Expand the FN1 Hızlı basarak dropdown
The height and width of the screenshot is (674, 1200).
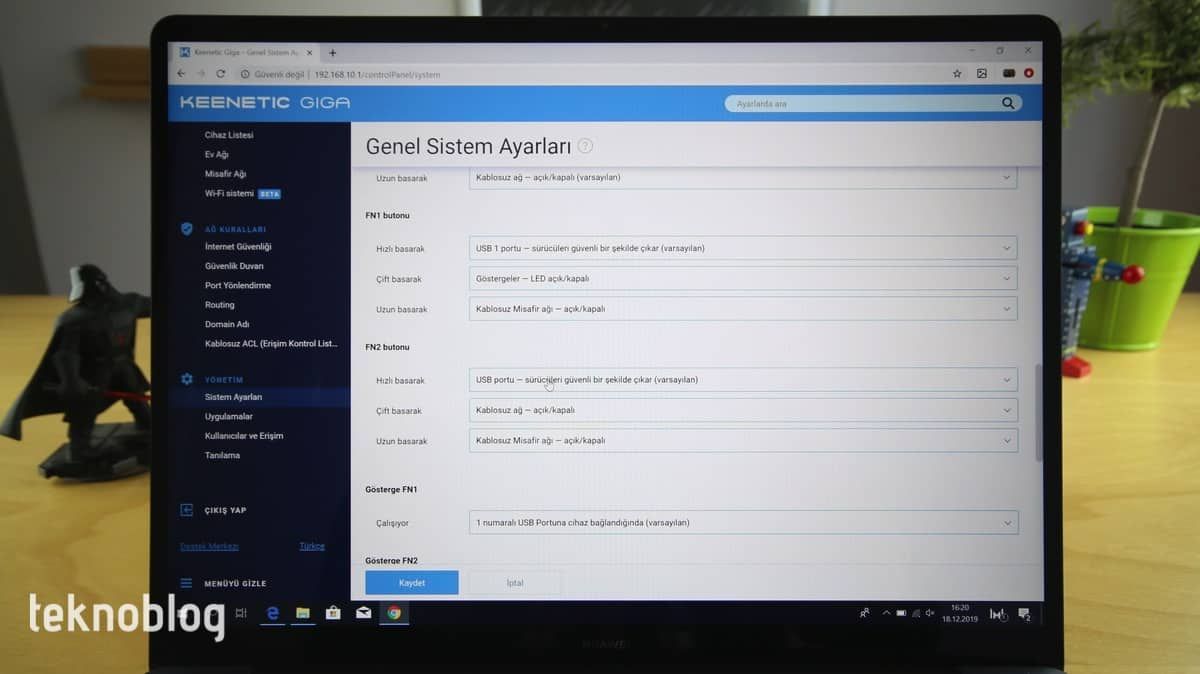coord(742,248)
